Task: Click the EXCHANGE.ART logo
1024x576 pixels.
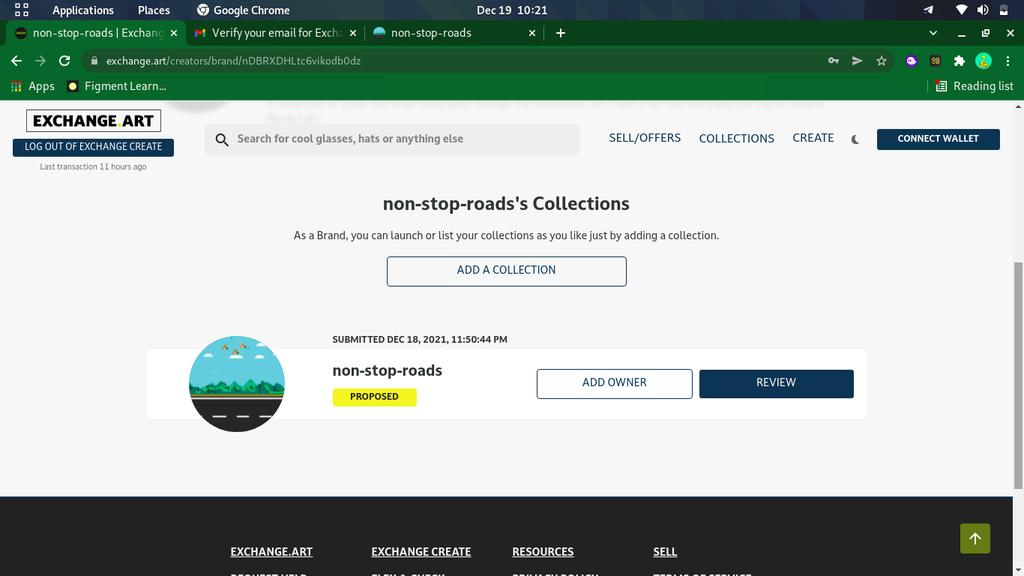Action: coord(93,121)
